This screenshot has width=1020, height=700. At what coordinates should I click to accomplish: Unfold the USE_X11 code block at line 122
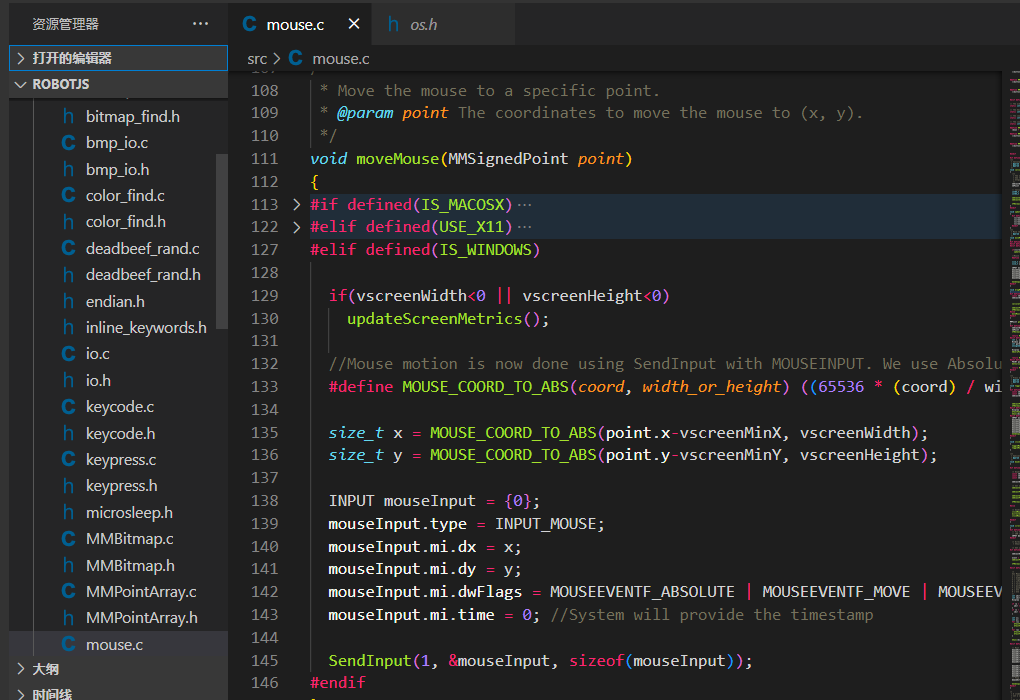pyautogui.click(x=296, y=227)
